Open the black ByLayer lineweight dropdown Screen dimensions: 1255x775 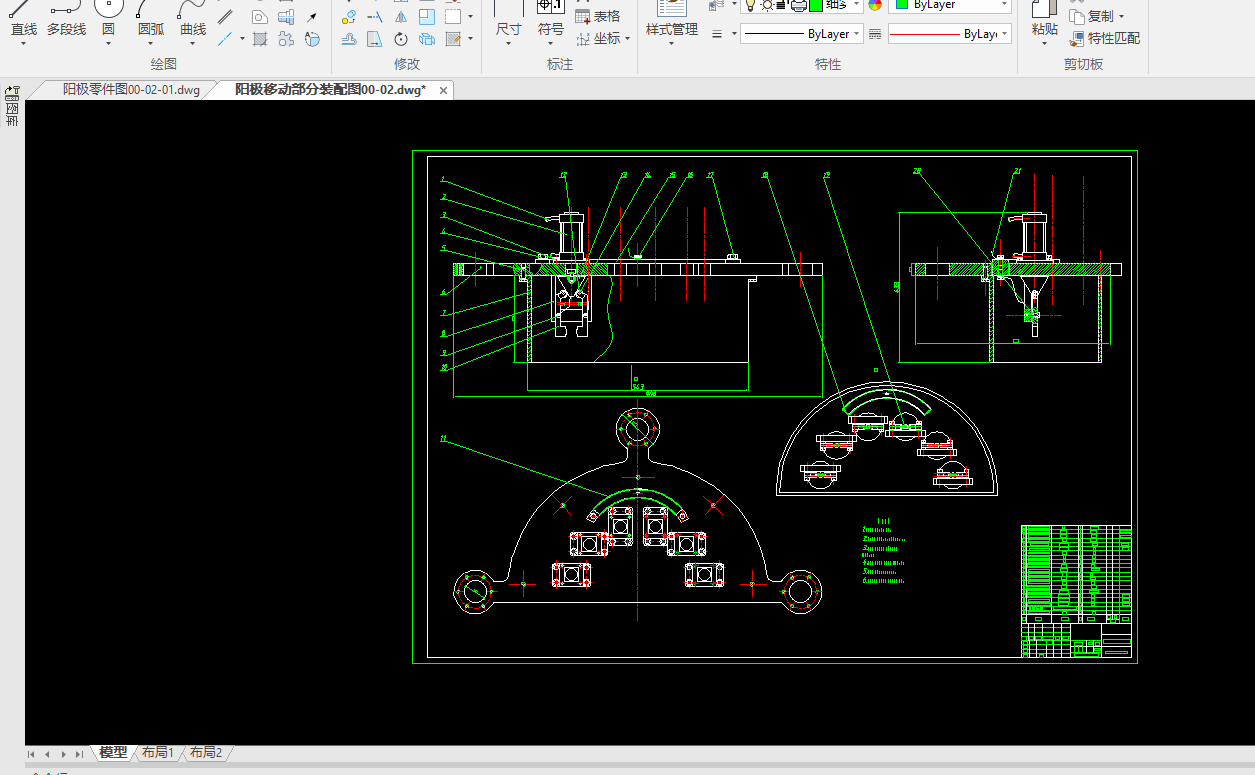[x=801, y=34]
